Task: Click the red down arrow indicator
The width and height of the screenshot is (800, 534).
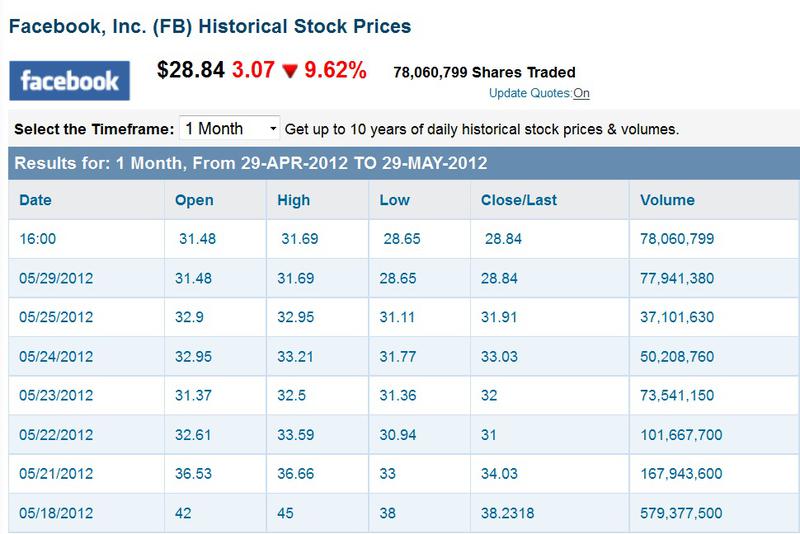Action: pos(290,71)
